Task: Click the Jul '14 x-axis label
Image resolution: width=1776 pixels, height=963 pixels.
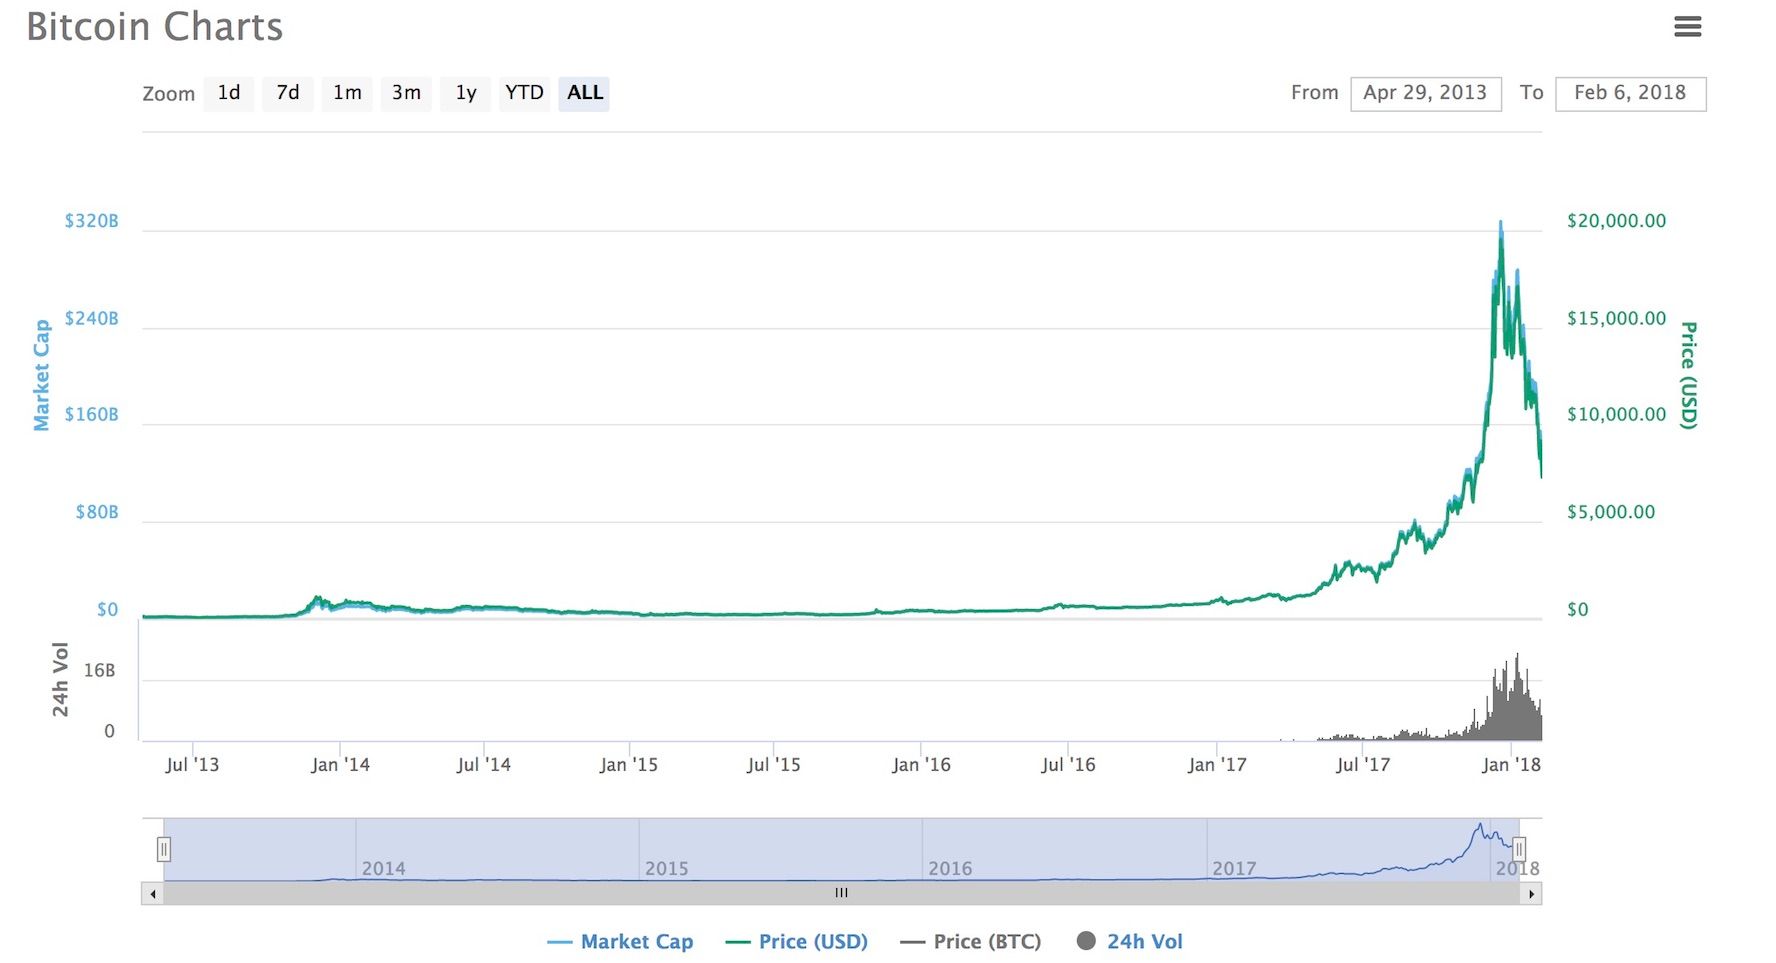Action: (x=484, y=764)
